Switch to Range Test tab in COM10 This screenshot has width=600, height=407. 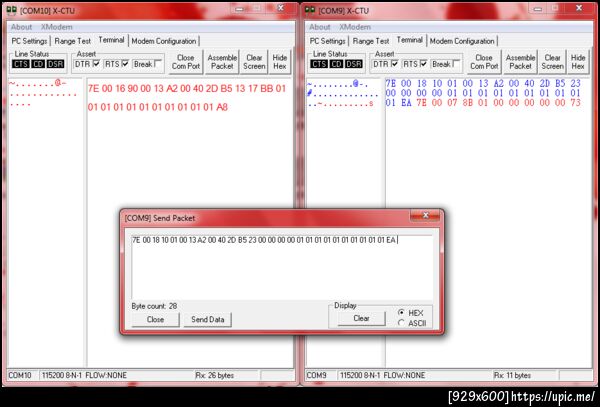tap(73, 41)
